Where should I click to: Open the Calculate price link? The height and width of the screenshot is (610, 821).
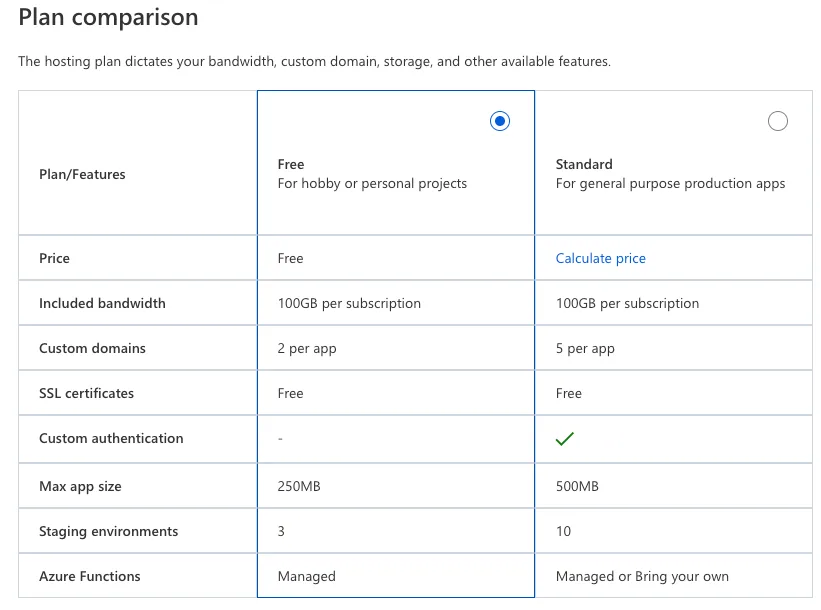pos(601,258)
